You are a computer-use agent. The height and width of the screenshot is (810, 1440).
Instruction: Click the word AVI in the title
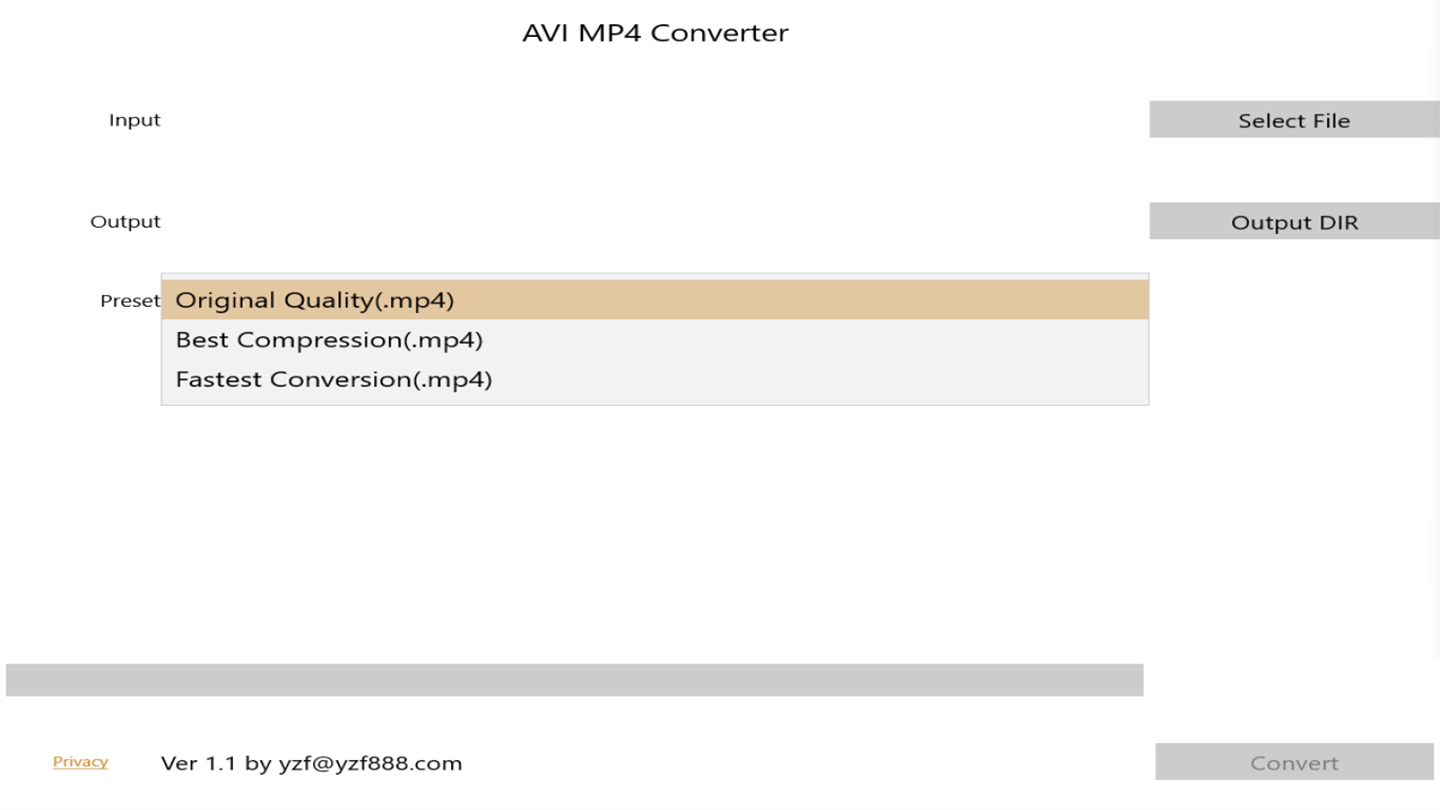point(546,33)
